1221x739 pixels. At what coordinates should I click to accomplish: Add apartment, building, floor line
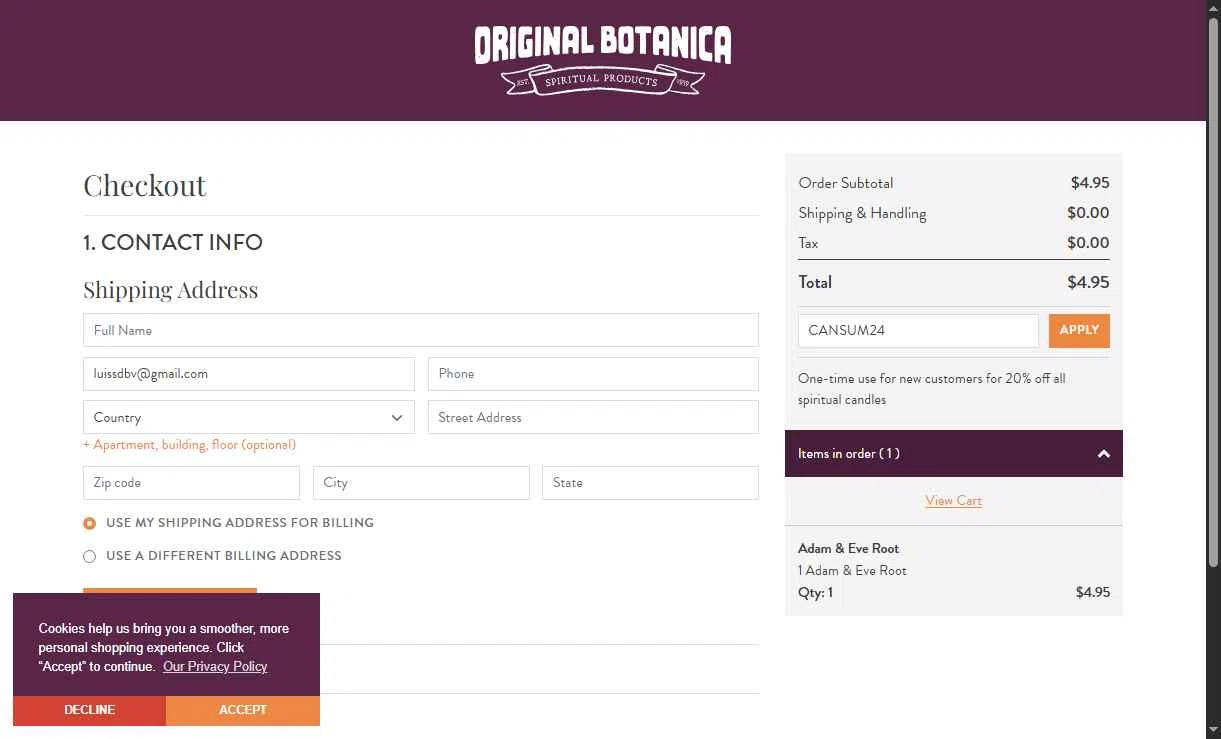(x=190, y=445)
